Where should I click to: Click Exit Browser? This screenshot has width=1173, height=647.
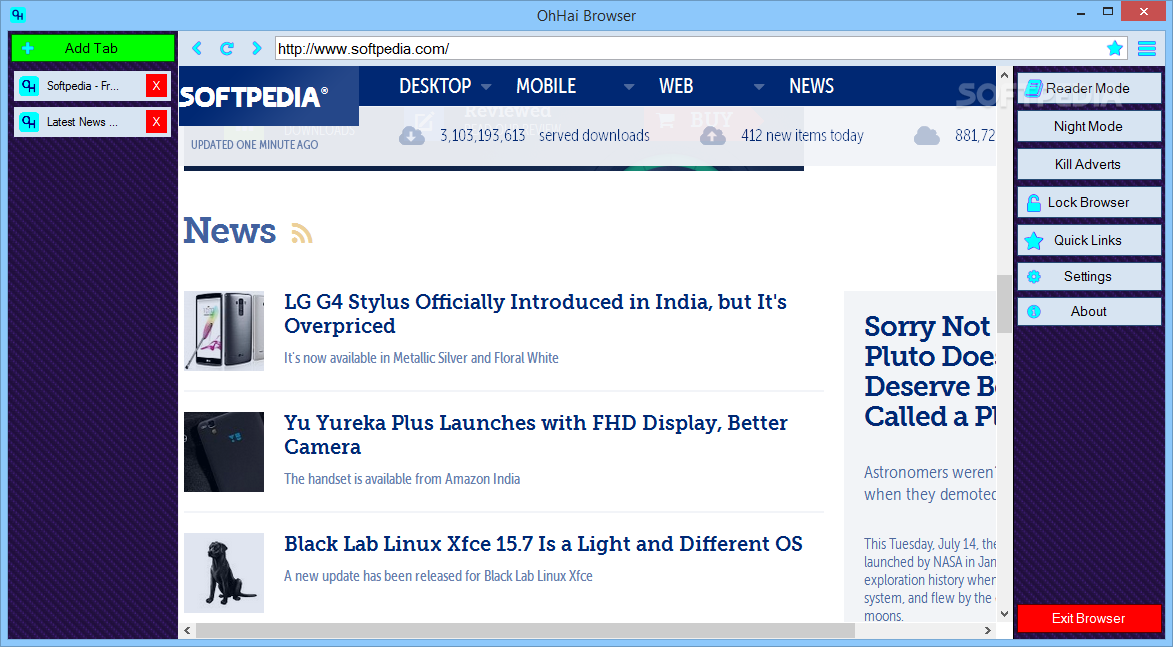[1088, 619]
